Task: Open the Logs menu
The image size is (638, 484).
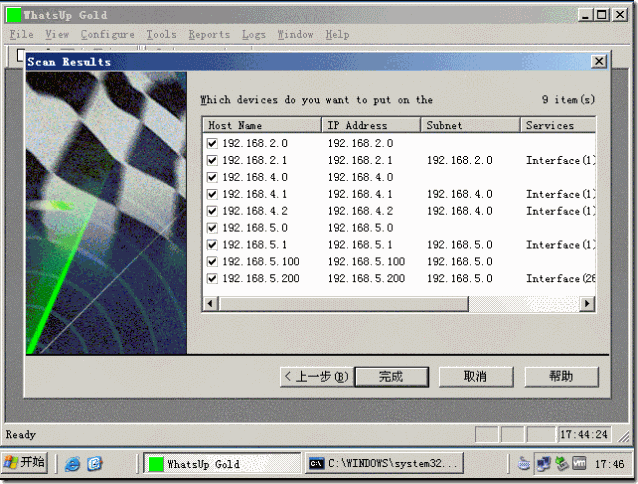Action: 253,35
